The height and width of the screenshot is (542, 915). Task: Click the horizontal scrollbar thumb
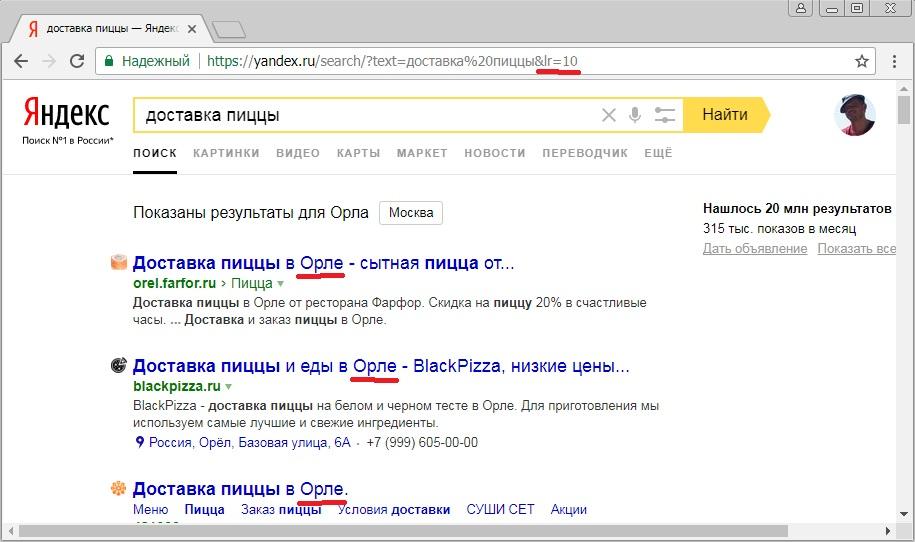[x=403, y=531]
